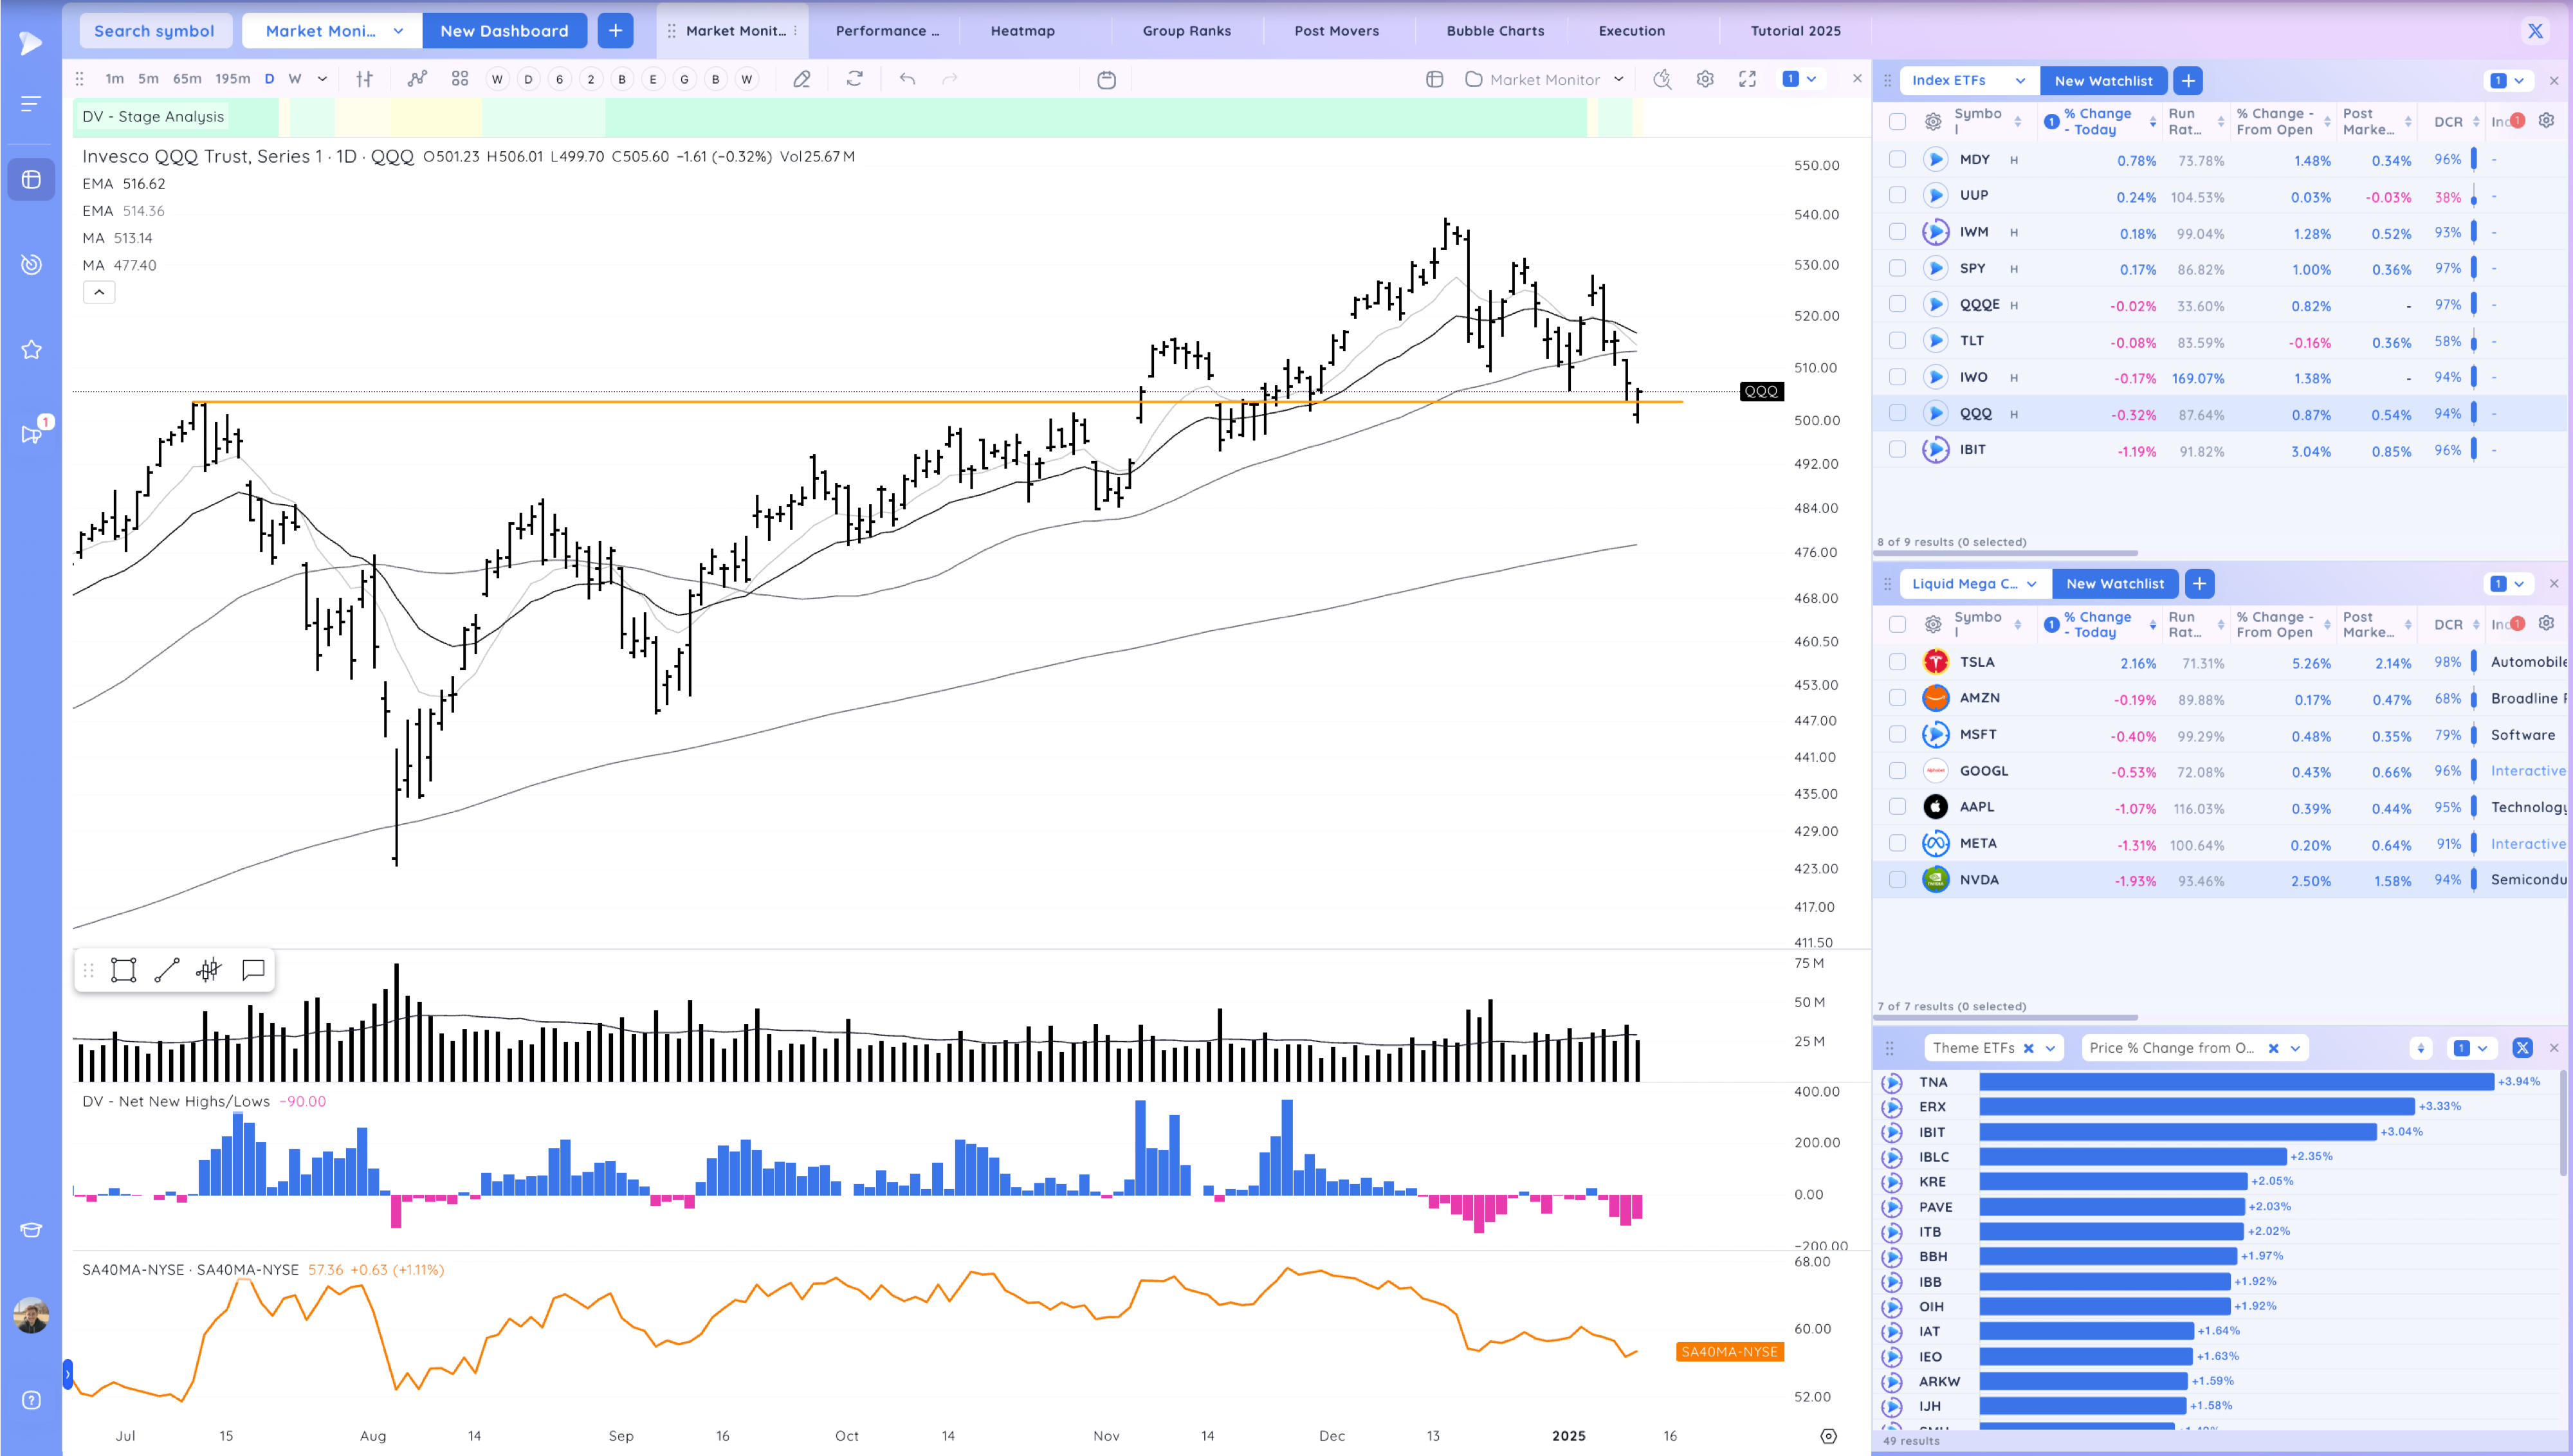The image size is (2573, 1456).
Task: Open more timeframes dropdown chevron
Action: pyautogui.click(x=322, y=79)
